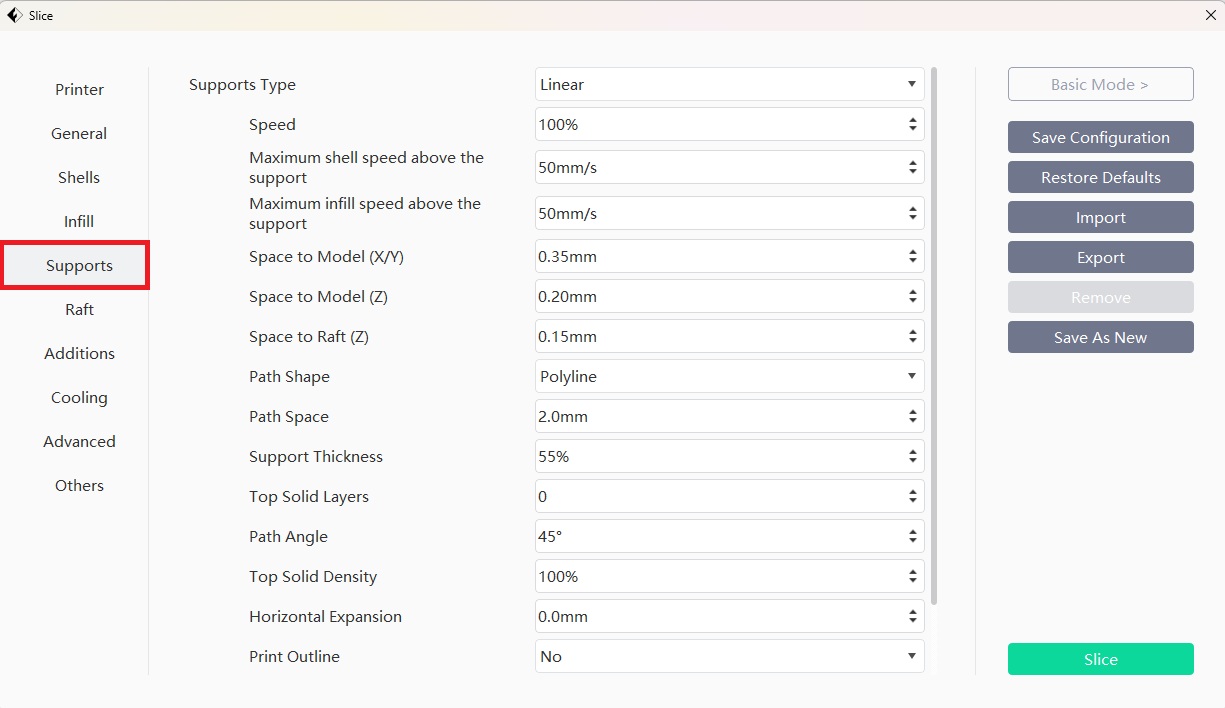The width and height of the screenshot is (1225, 708).
Task: Open the Infill settings tab
Action: tap(79, 222)
